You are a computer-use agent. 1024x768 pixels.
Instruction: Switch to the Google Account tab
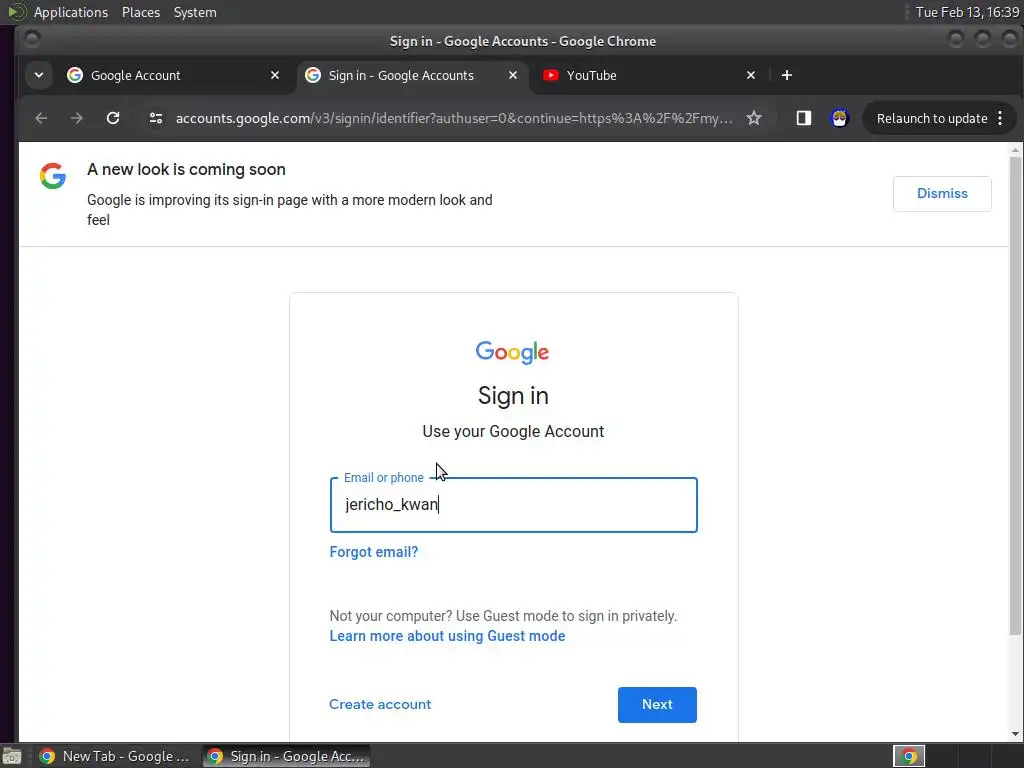click(x=173, y=75)
